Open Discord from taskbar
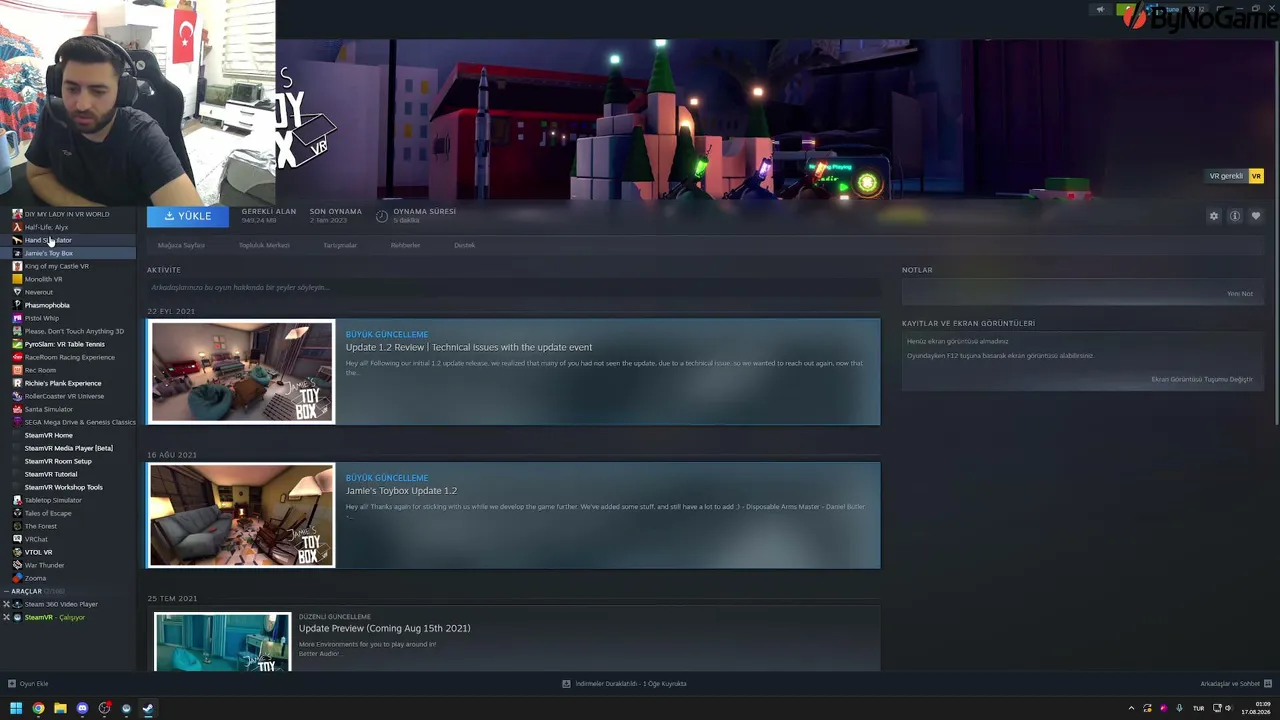 [82, 709]
